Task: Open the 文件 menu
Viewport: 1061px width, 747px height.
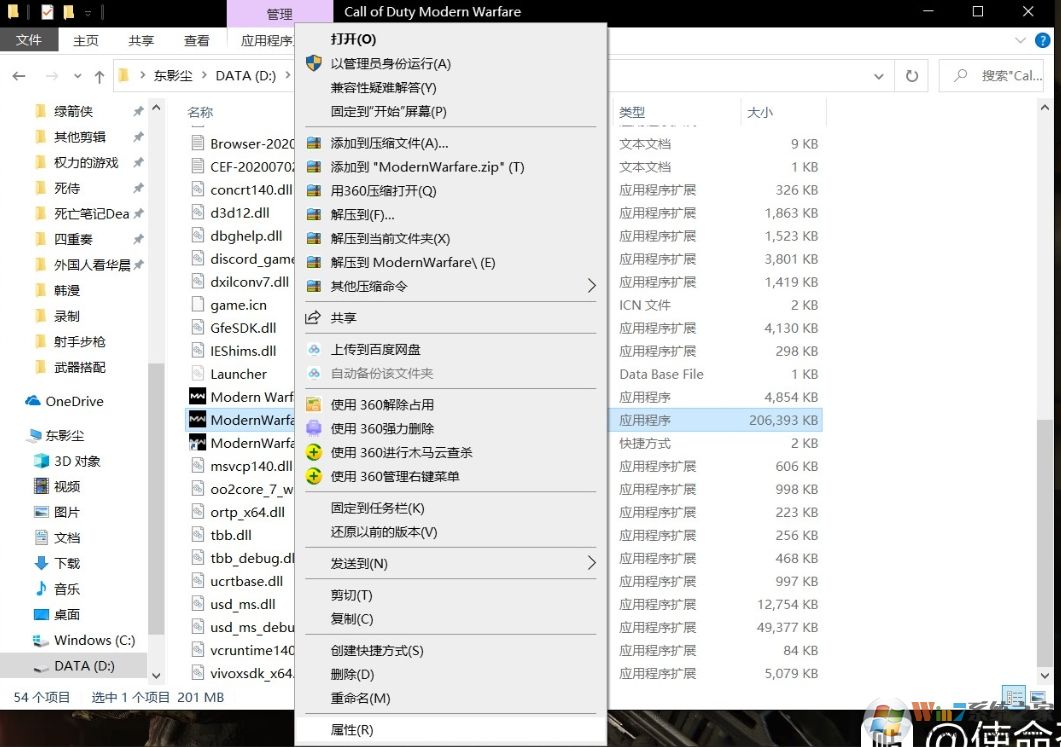Action: (30, 40)
